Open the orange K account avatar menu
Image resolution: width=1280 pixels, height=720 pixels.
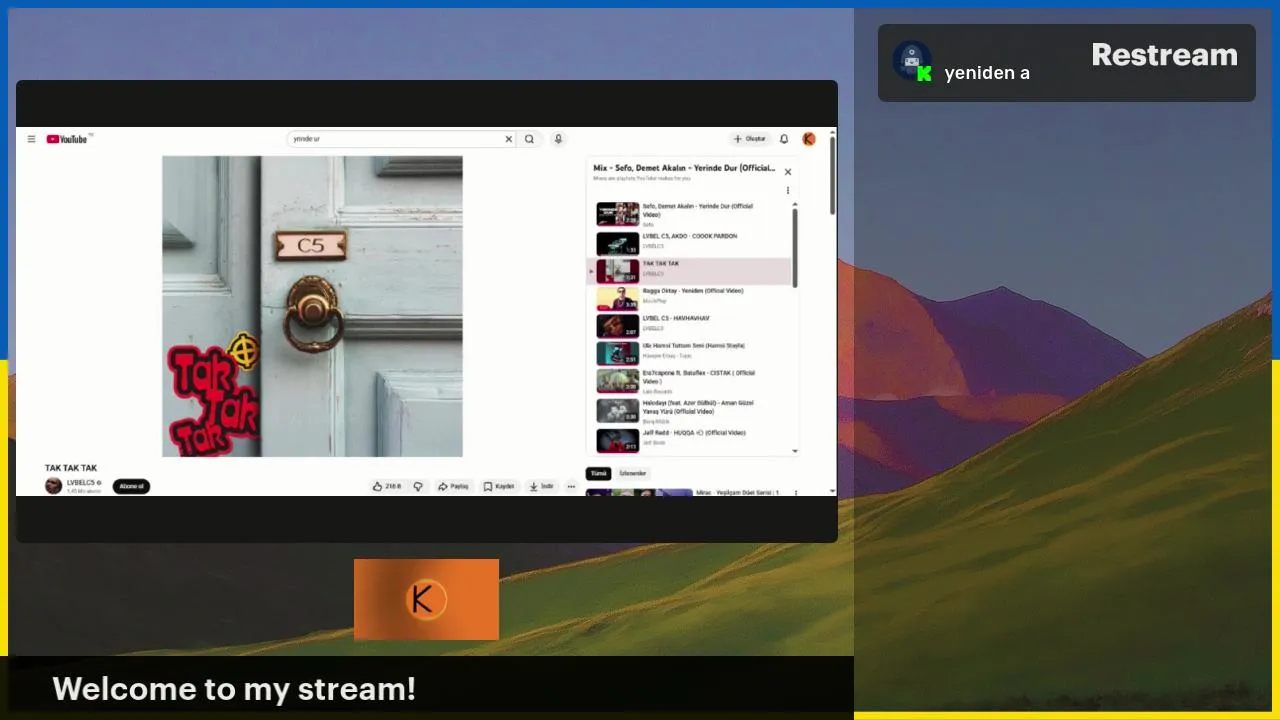pyautogui.click(x=809, y=139)
